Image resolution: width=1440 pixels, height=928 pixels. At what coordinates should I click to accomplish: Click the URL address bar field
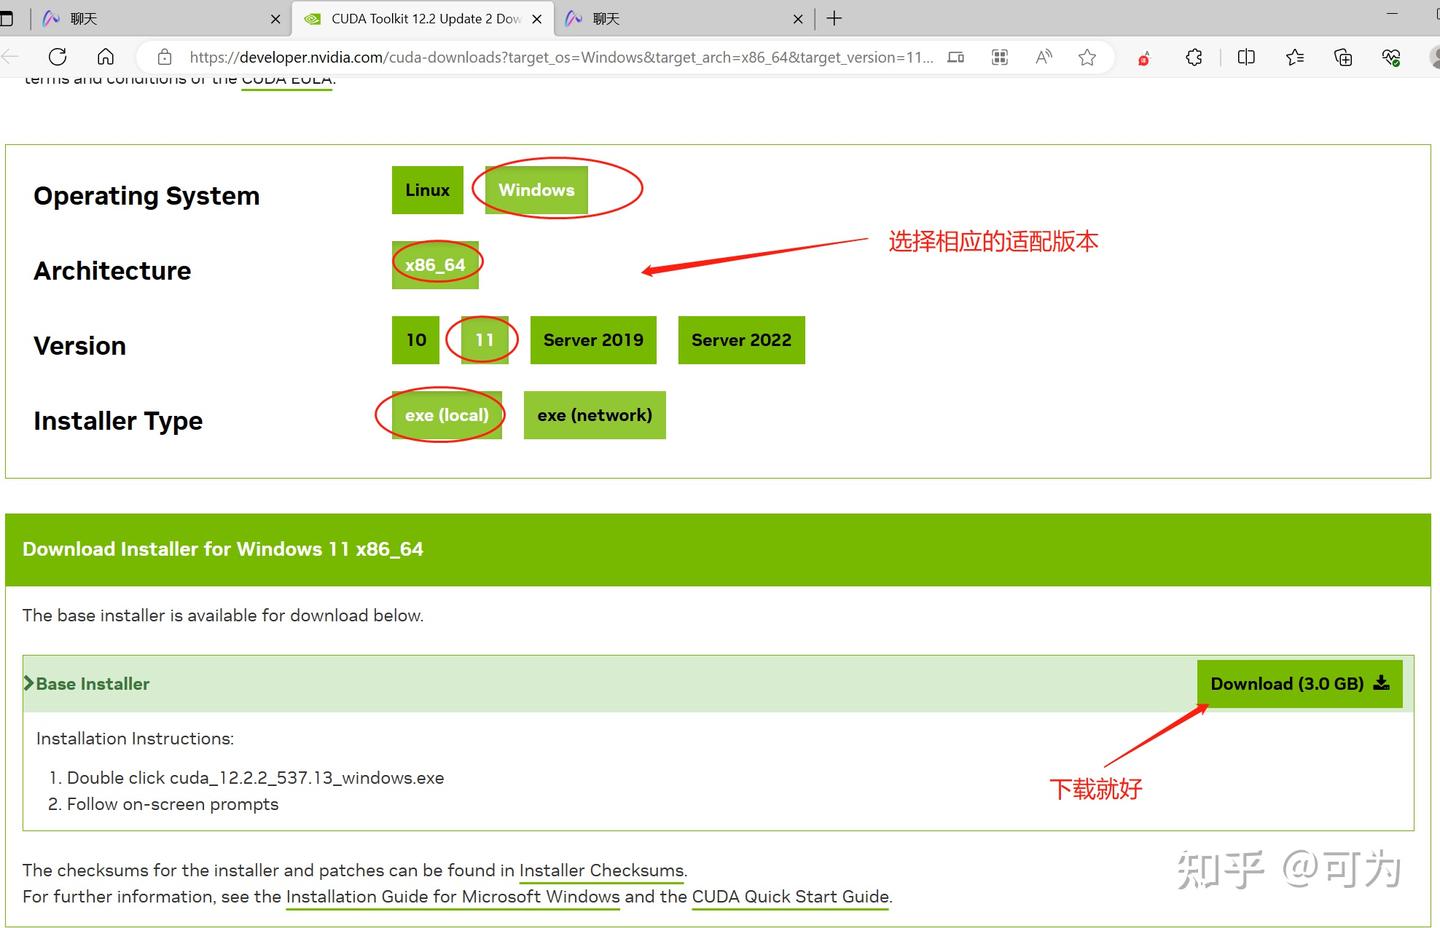[x=560, y=57]
